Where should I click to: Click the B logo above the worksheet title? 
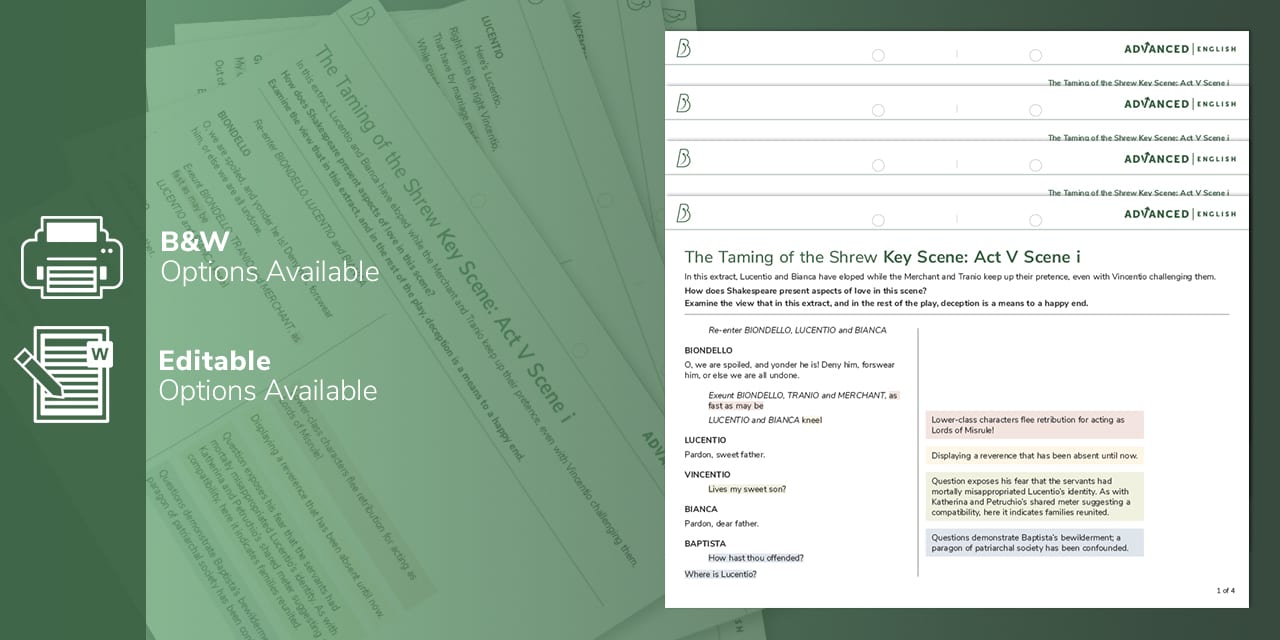[684, 213]
